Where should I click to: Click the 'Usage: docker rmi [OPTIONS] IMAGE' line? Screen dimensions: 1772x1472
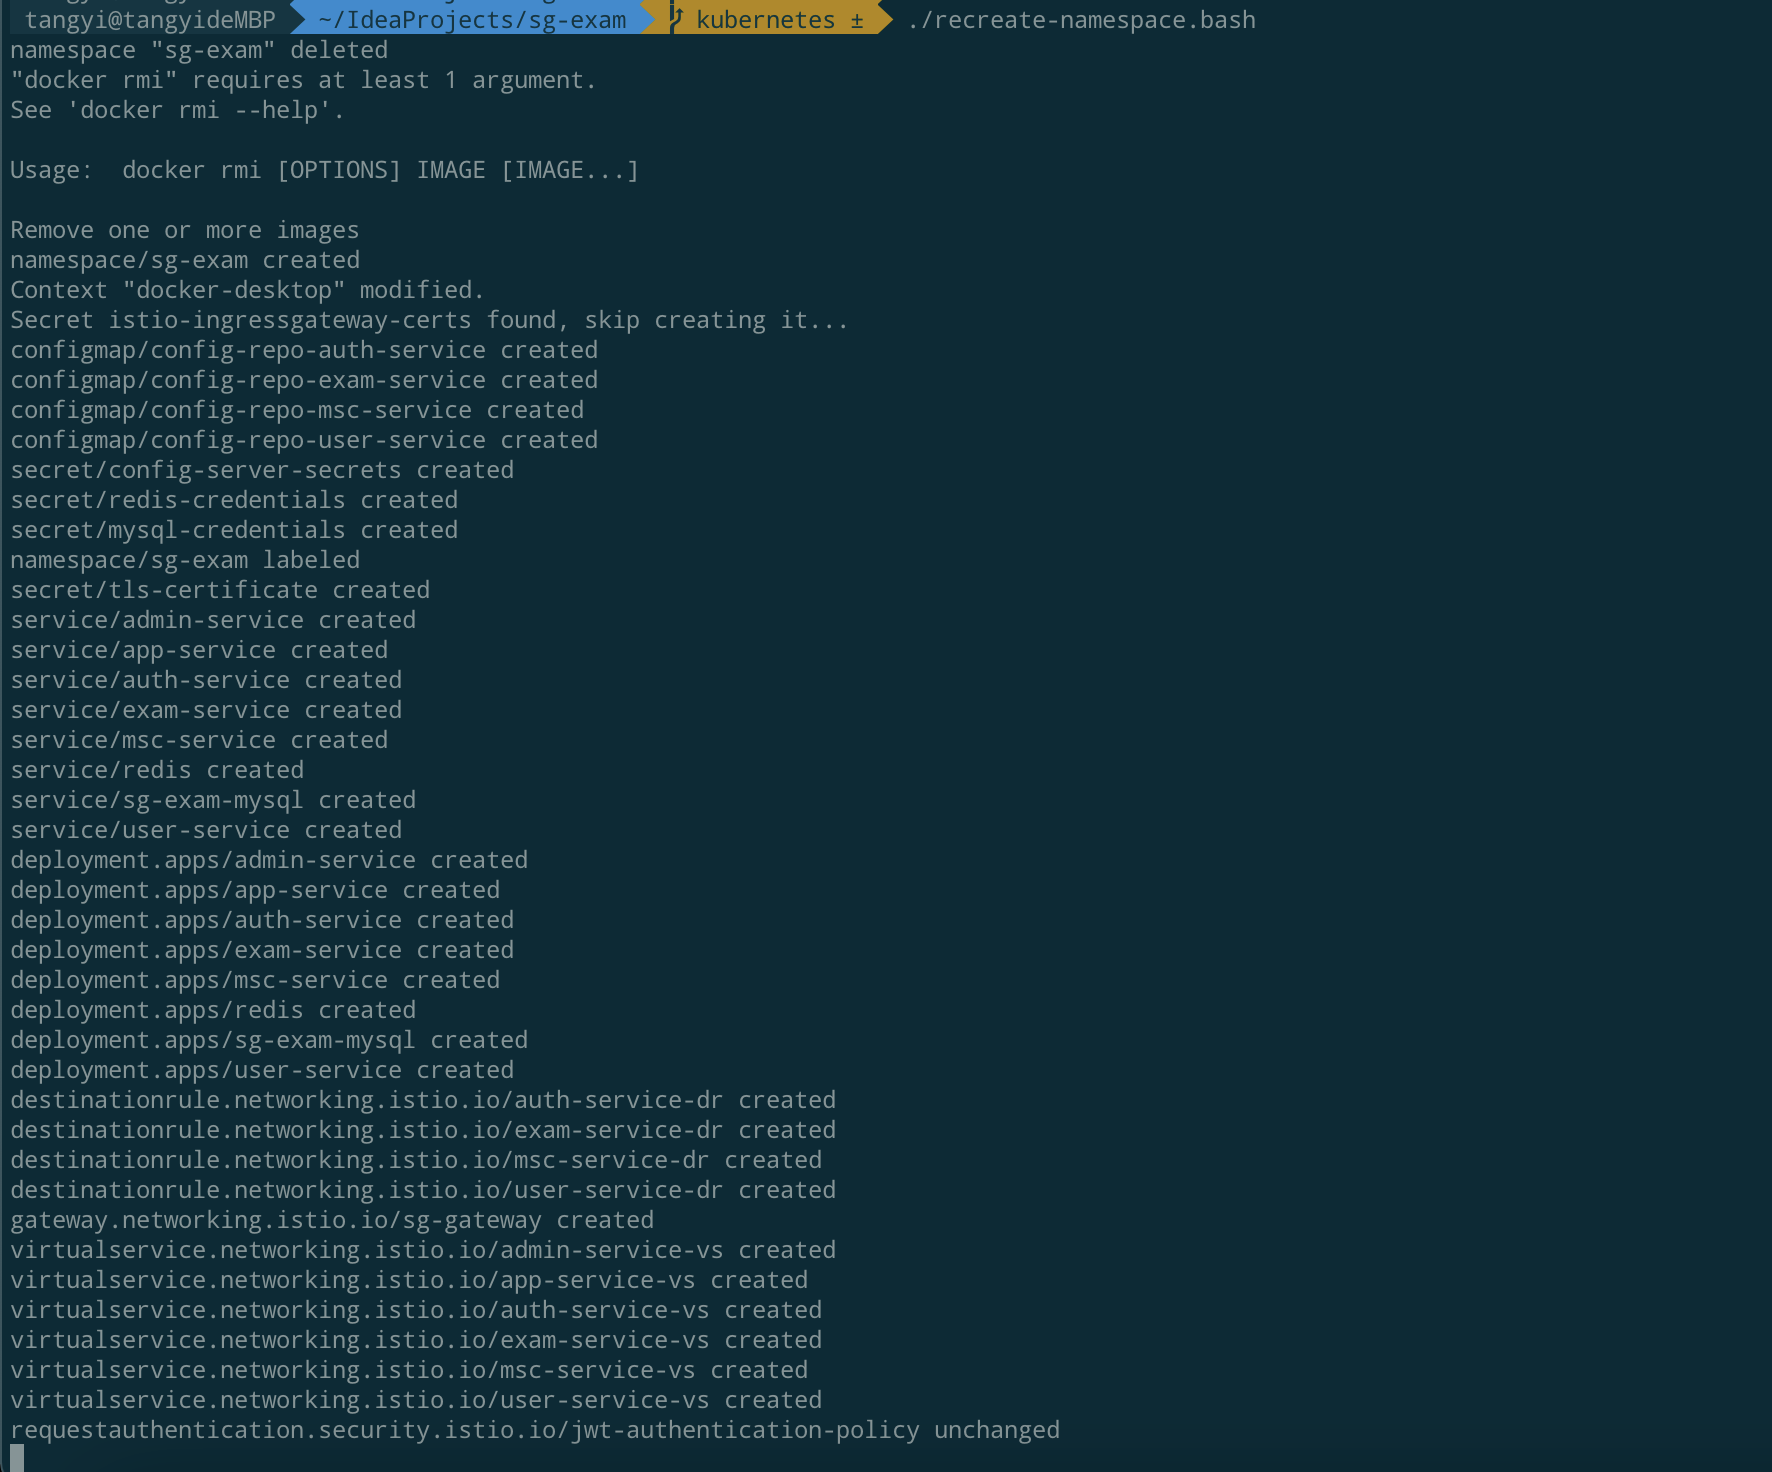point(325,170)
